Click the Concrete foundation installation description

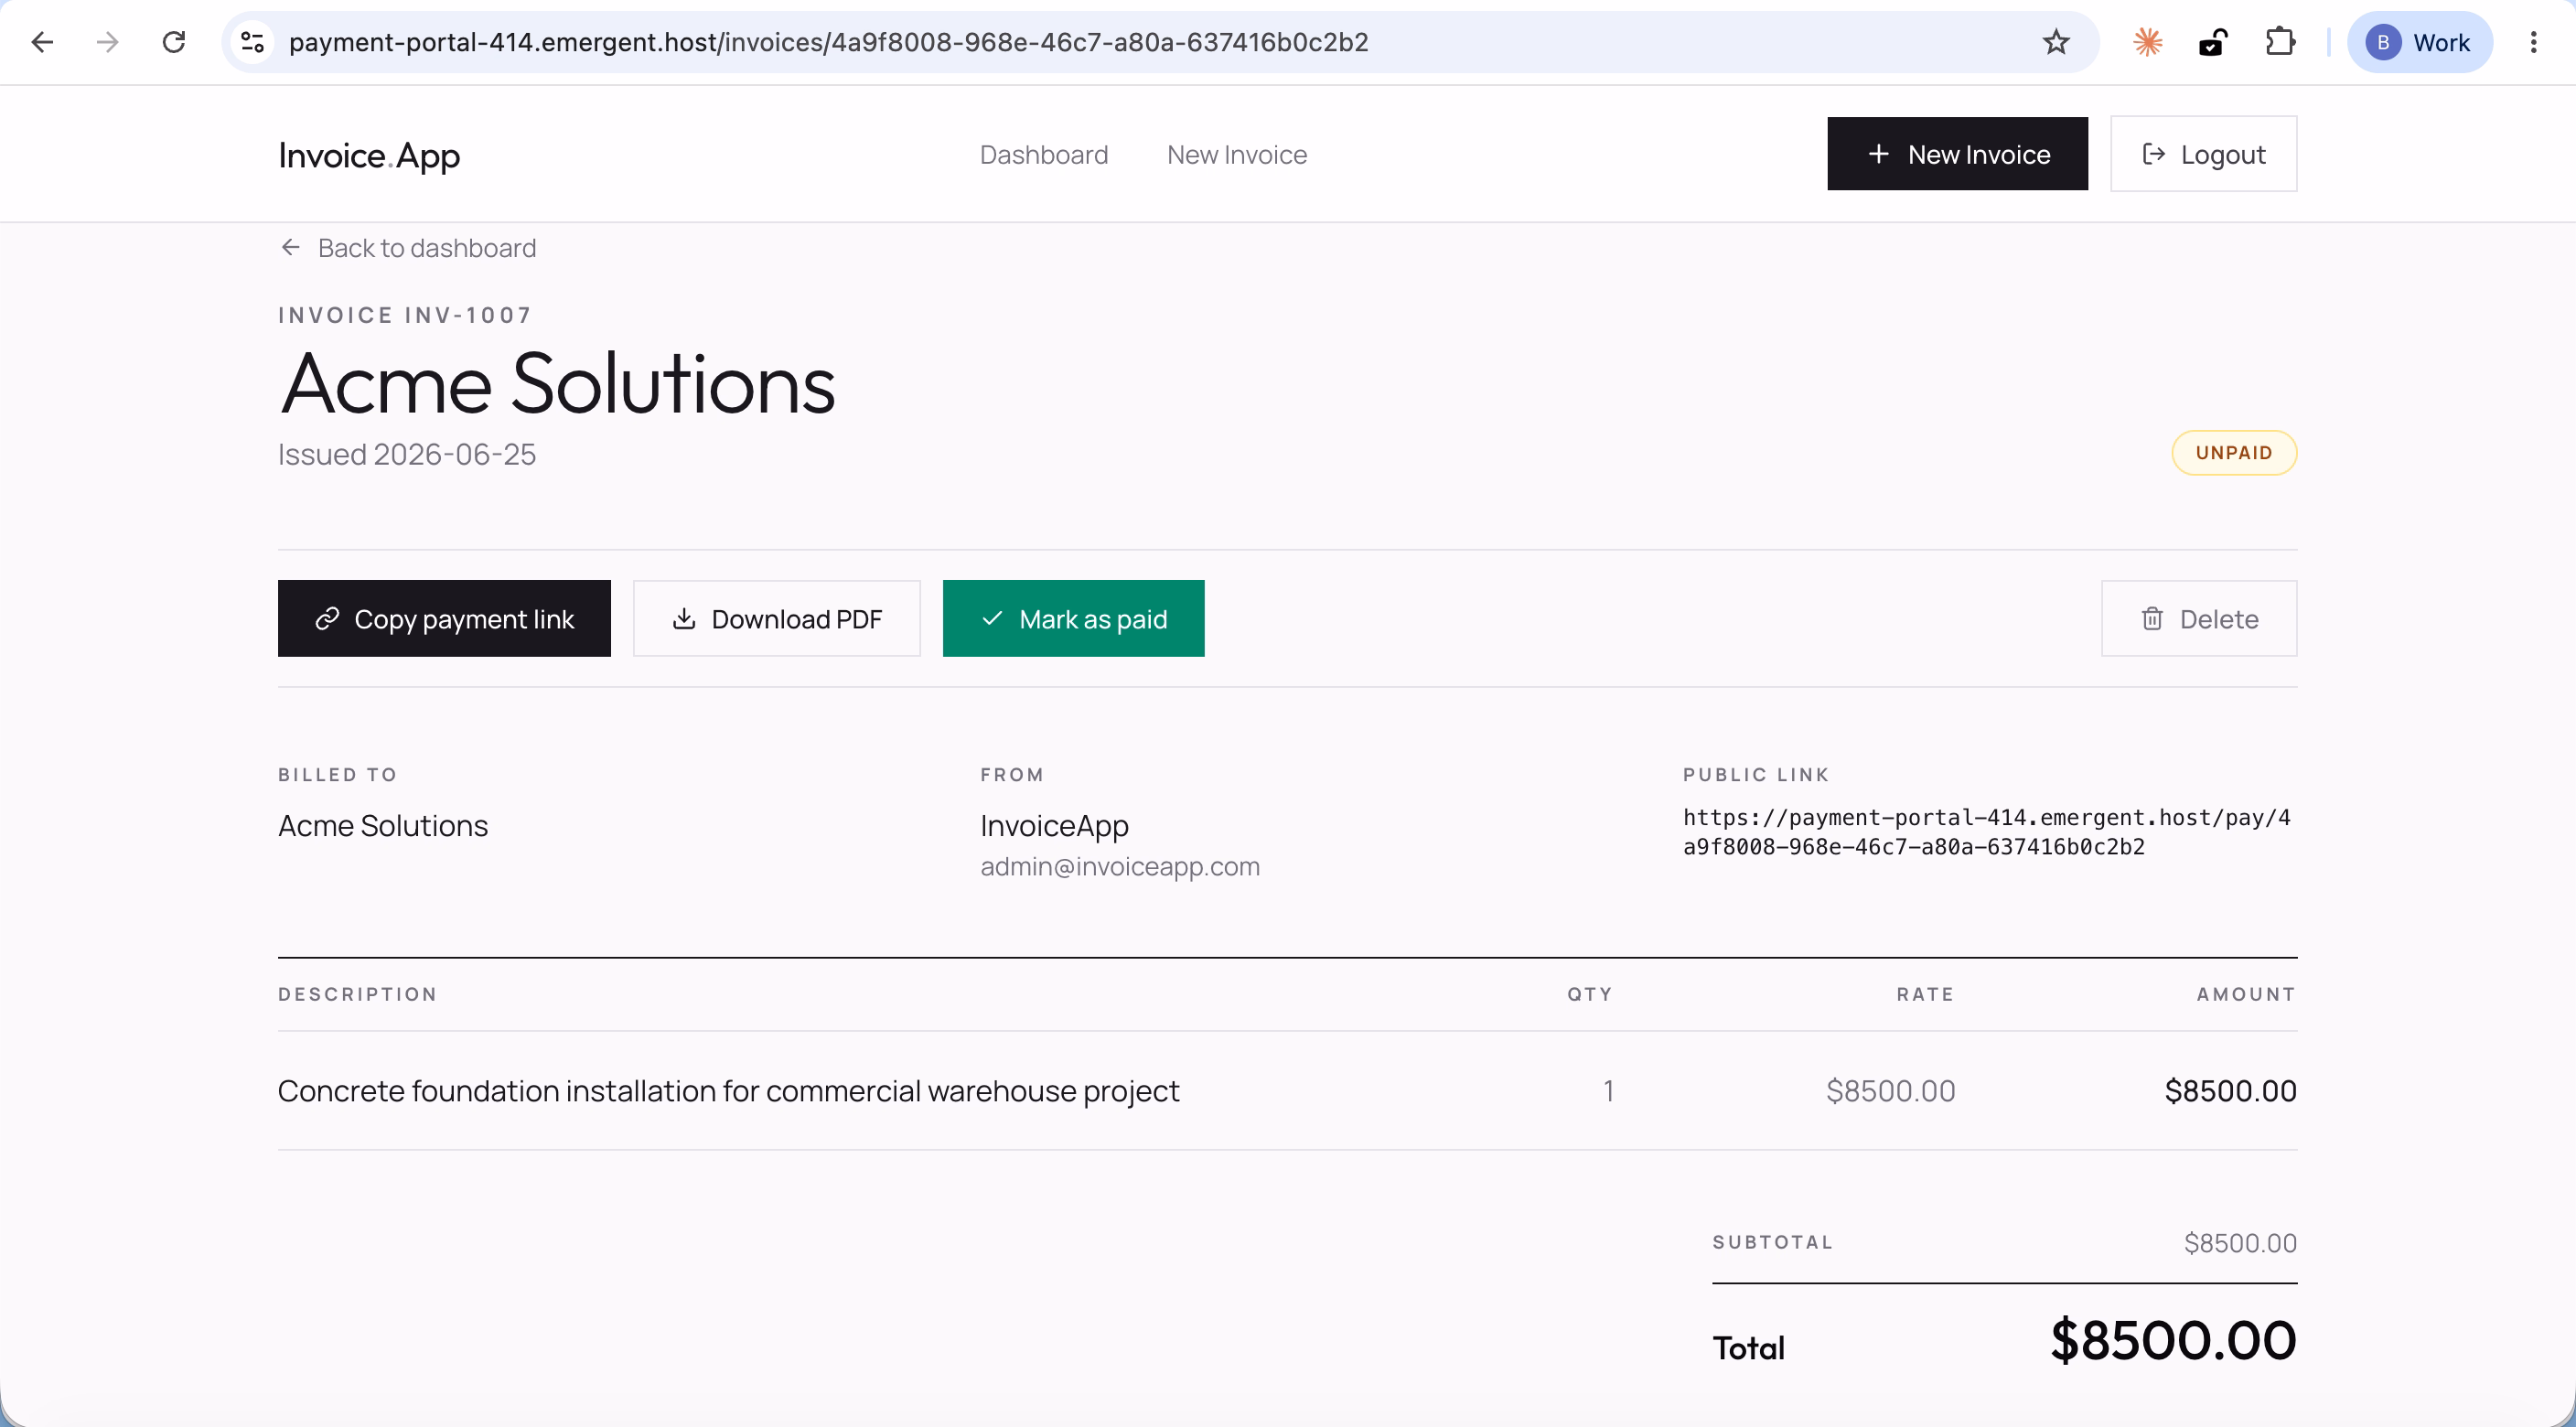click(x=728, y=1091)
